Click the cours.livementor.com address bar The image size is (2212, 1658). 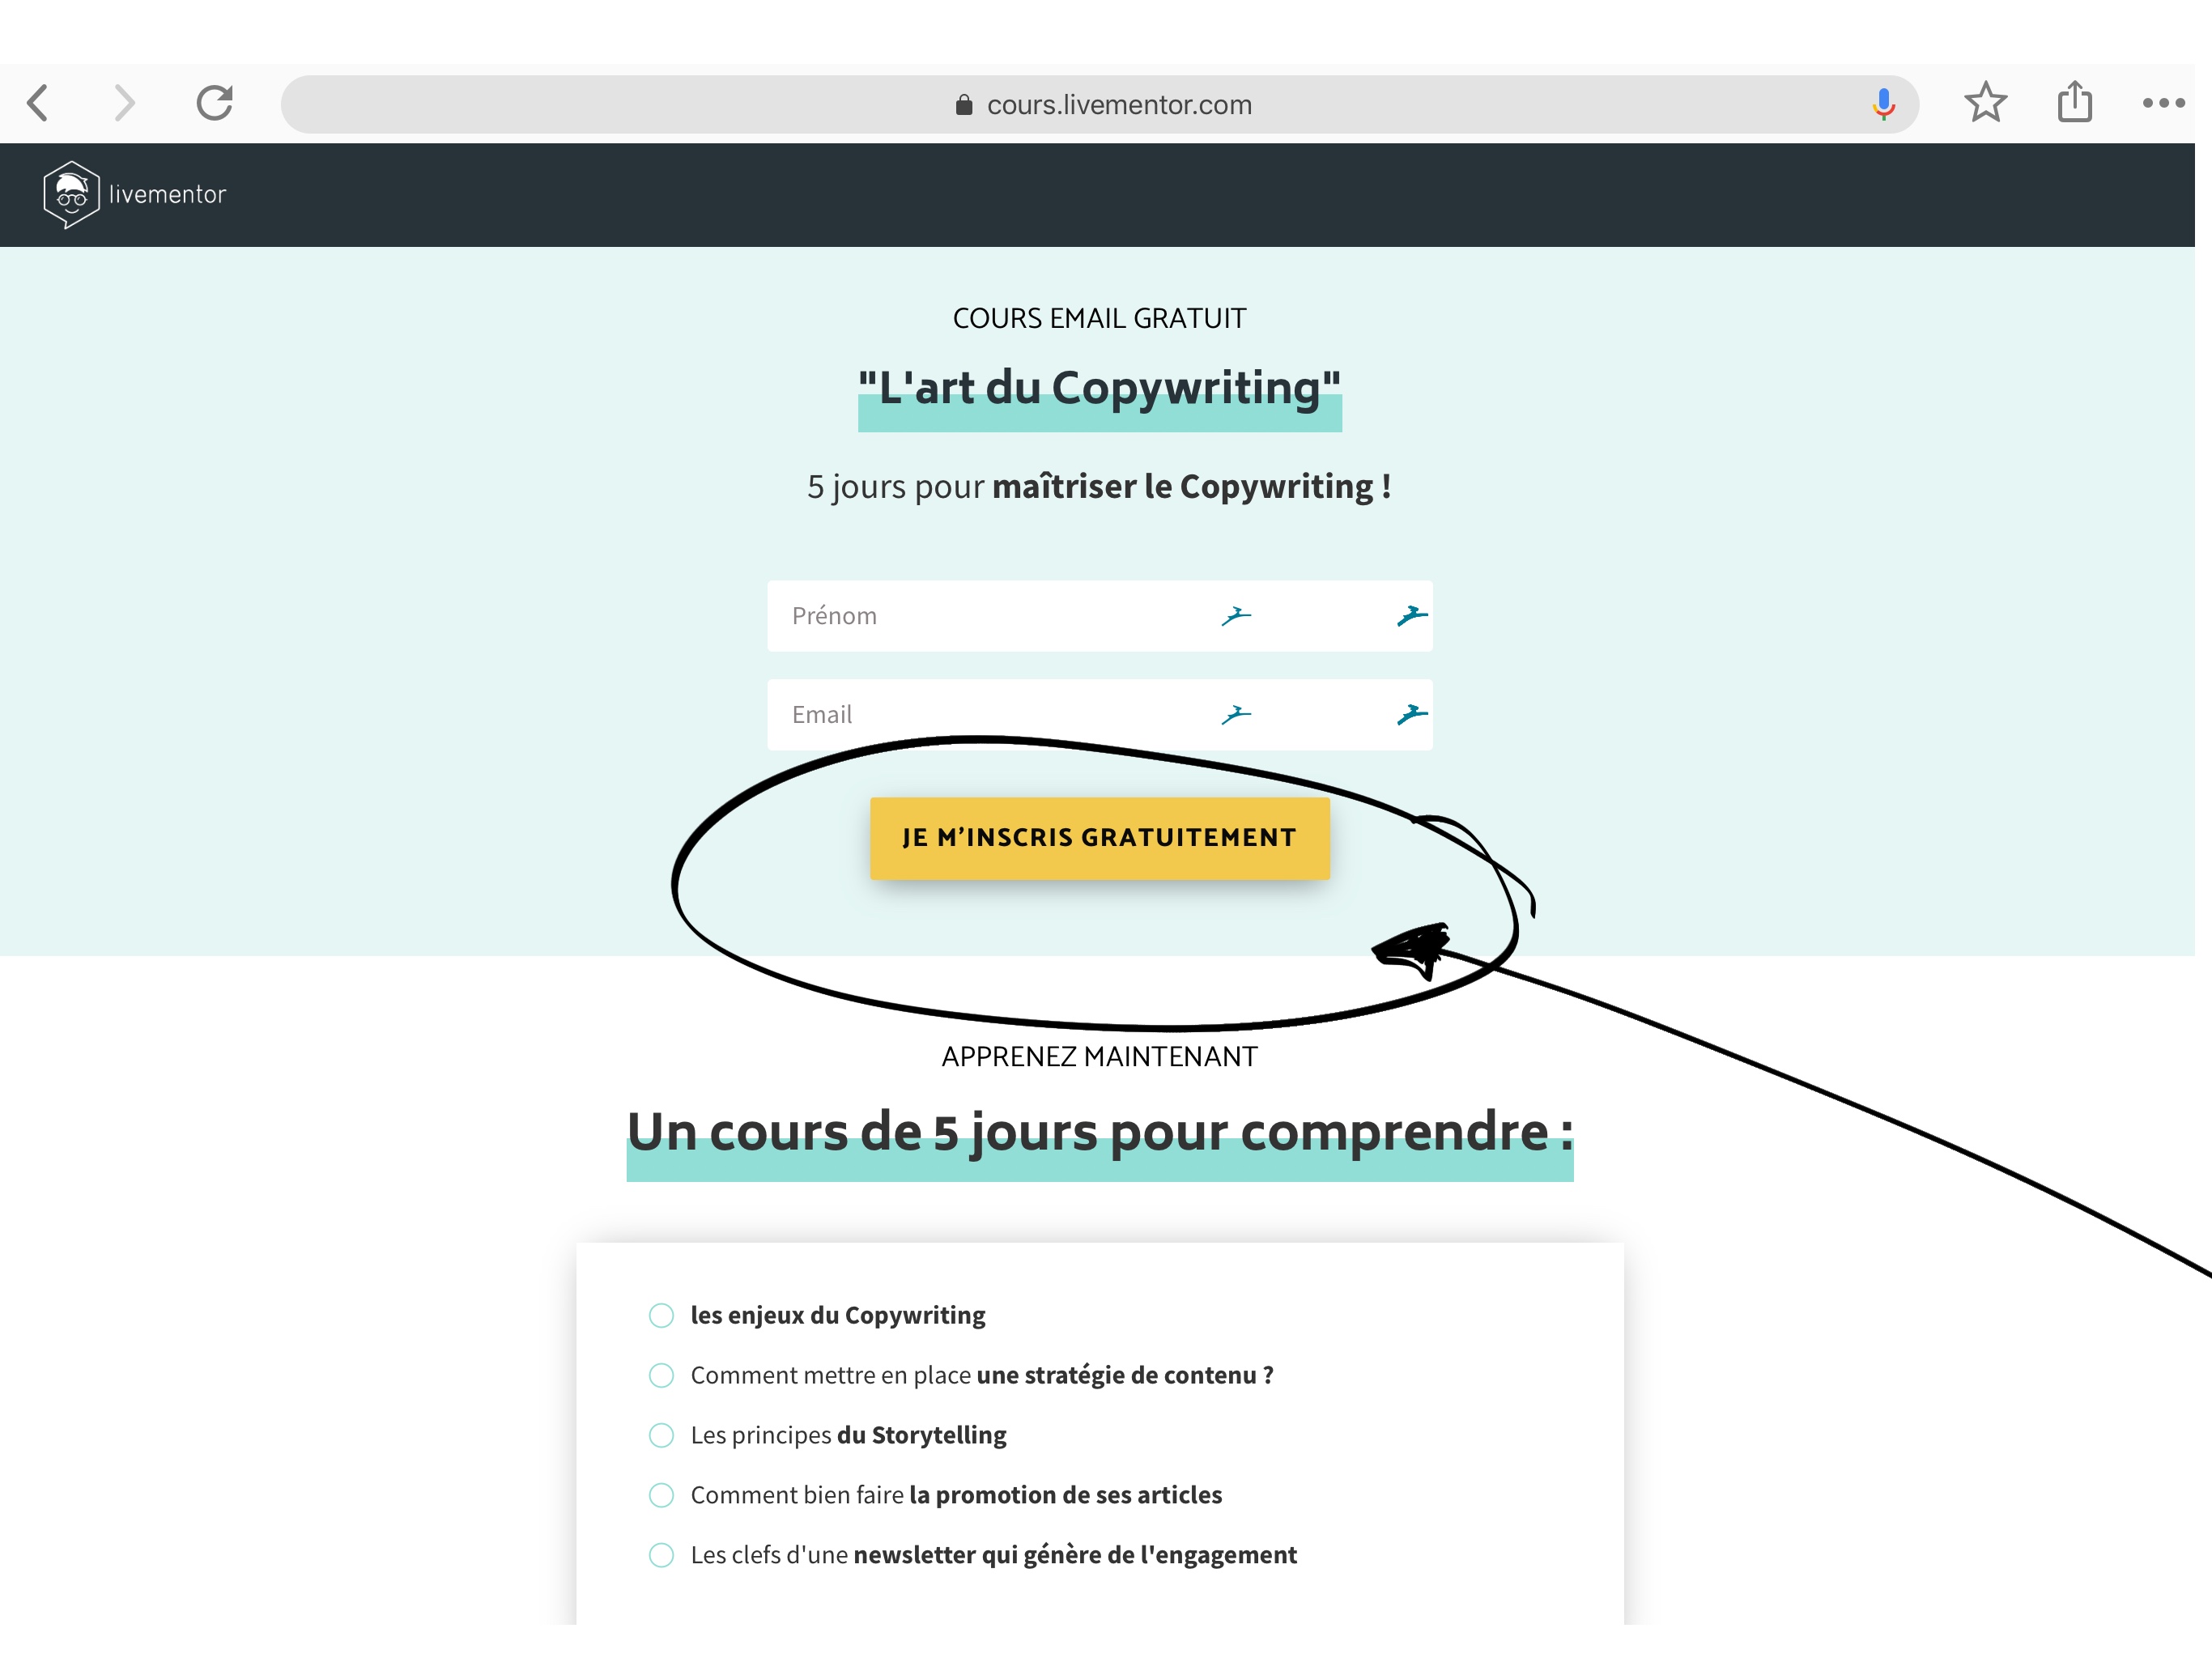[x=1118, y=105]
